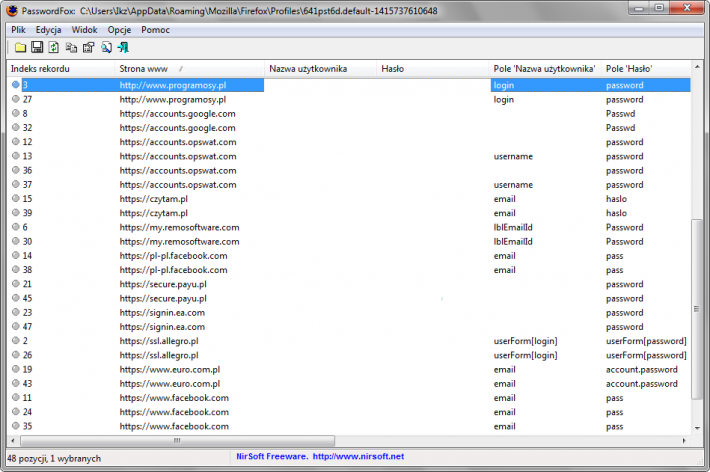
Task: Select ssl.allegro.pl URL in record 26
Action: pos(159,355)
